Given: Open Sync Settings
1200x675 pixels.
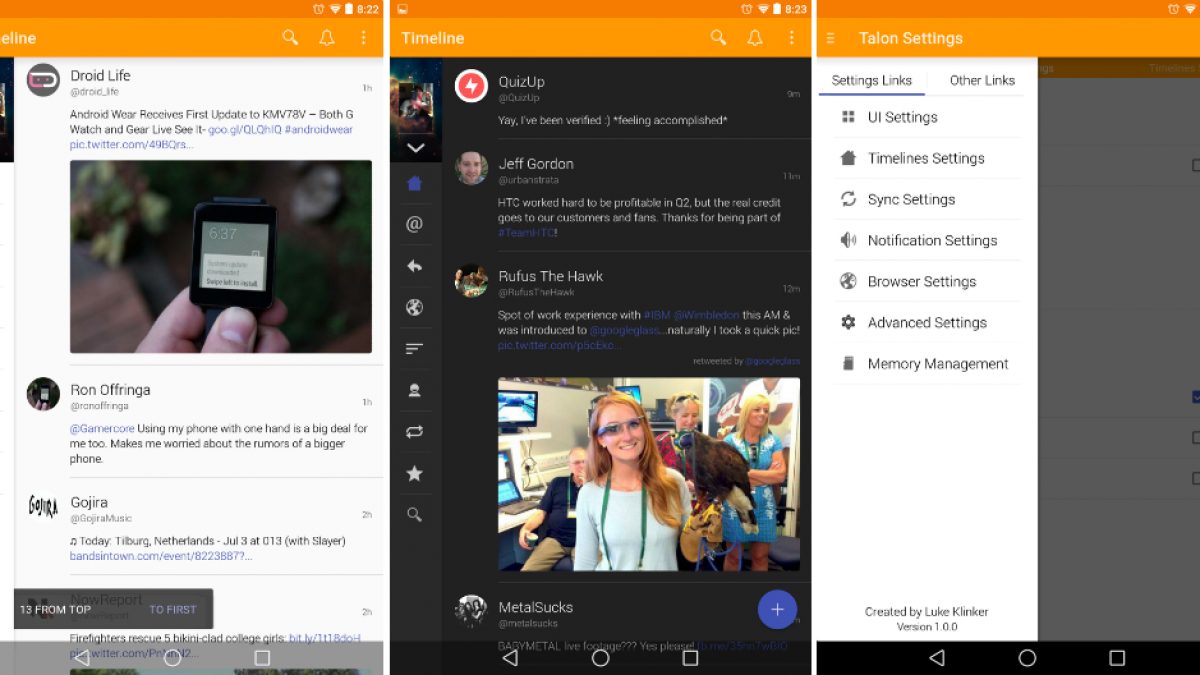Looking at the screenshot, I should tap(928, 199).
